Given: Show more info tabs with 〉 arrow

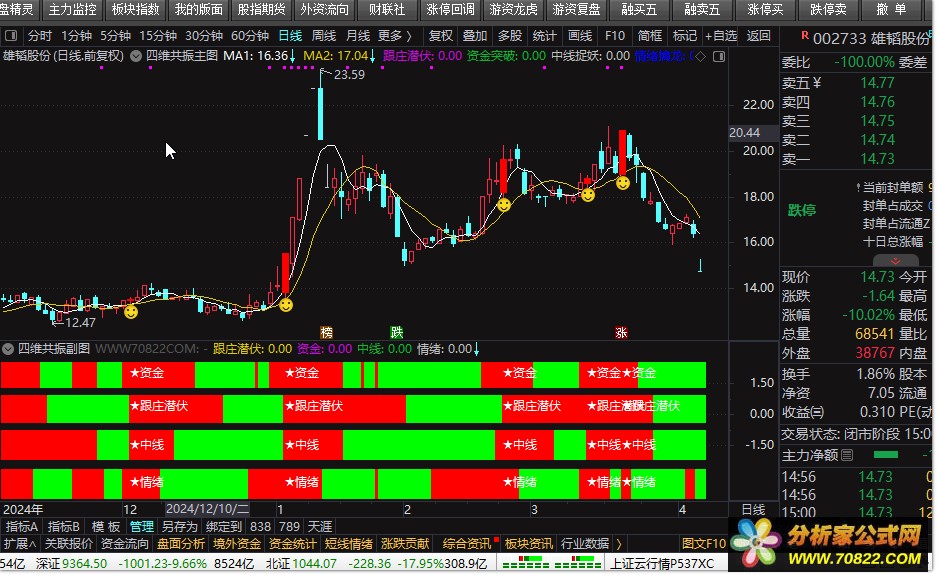Looking at the screenshot, I should click(x=619, y=544).
